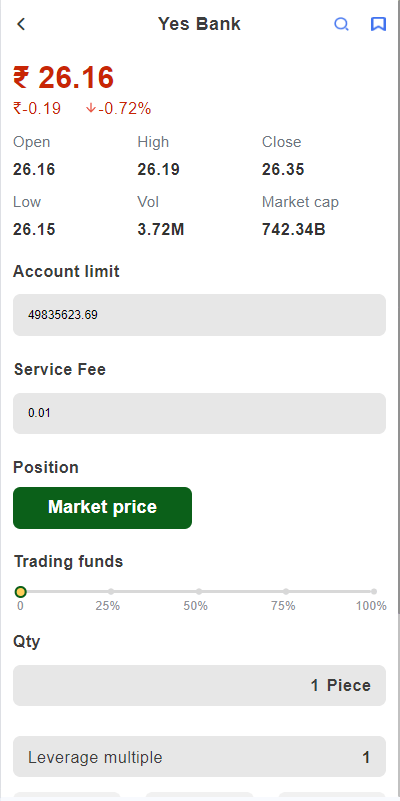Click the Vol value 3.72M
Image resolution: width=400 pixels, height=801 pixels.
(x=161, y=230)
